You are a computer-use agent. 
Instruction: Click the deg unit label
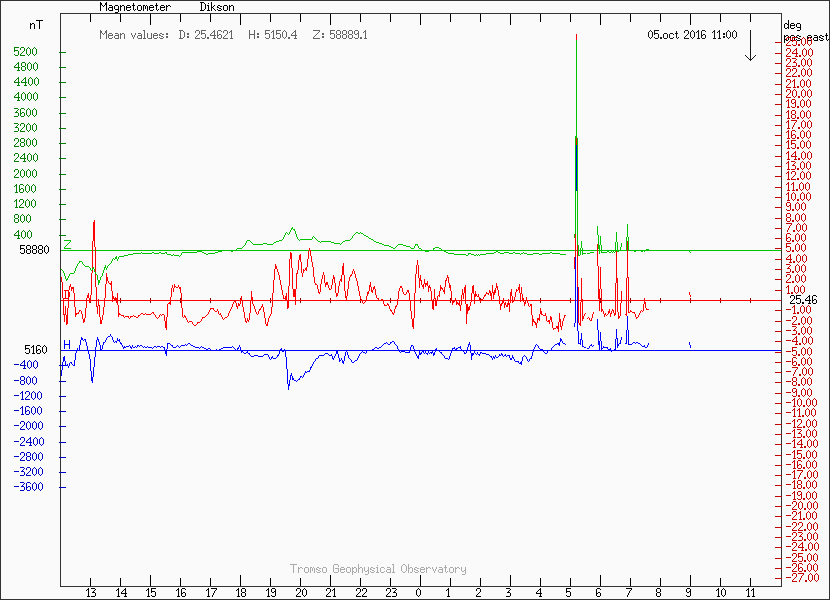tap(792, 24)
